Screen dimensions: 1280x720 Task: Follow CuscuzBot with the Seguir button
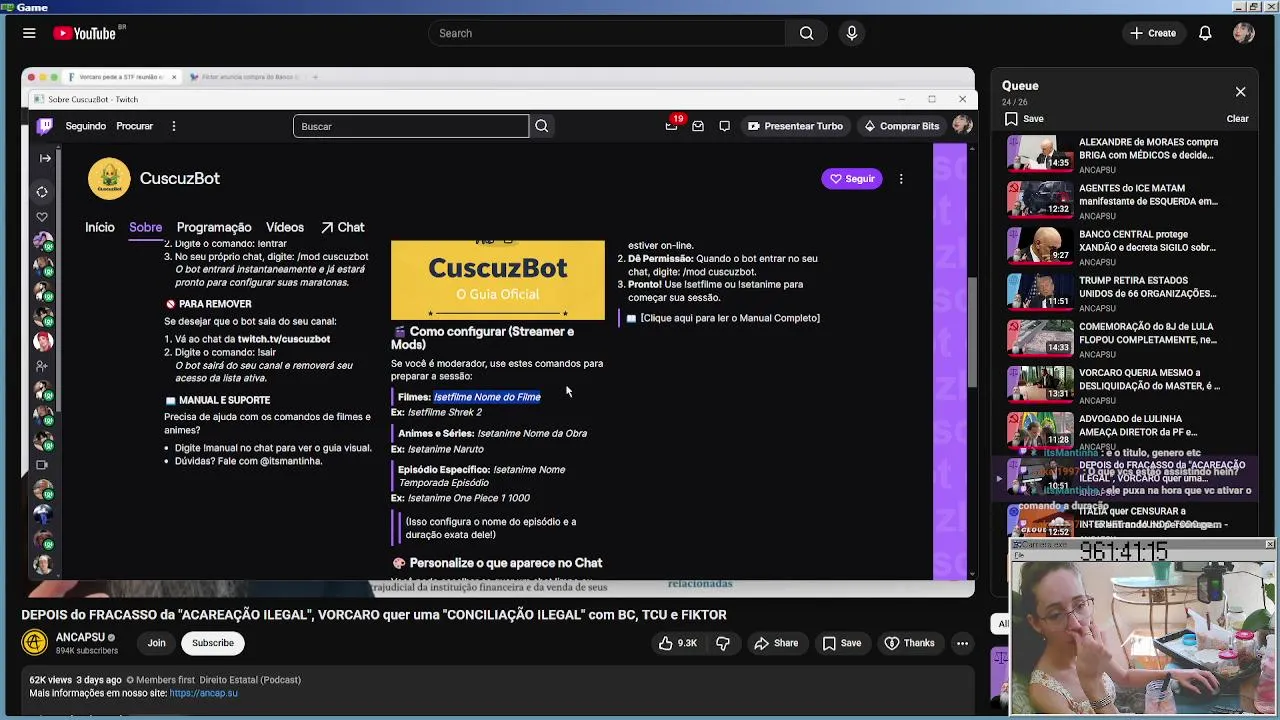(852, 179)
